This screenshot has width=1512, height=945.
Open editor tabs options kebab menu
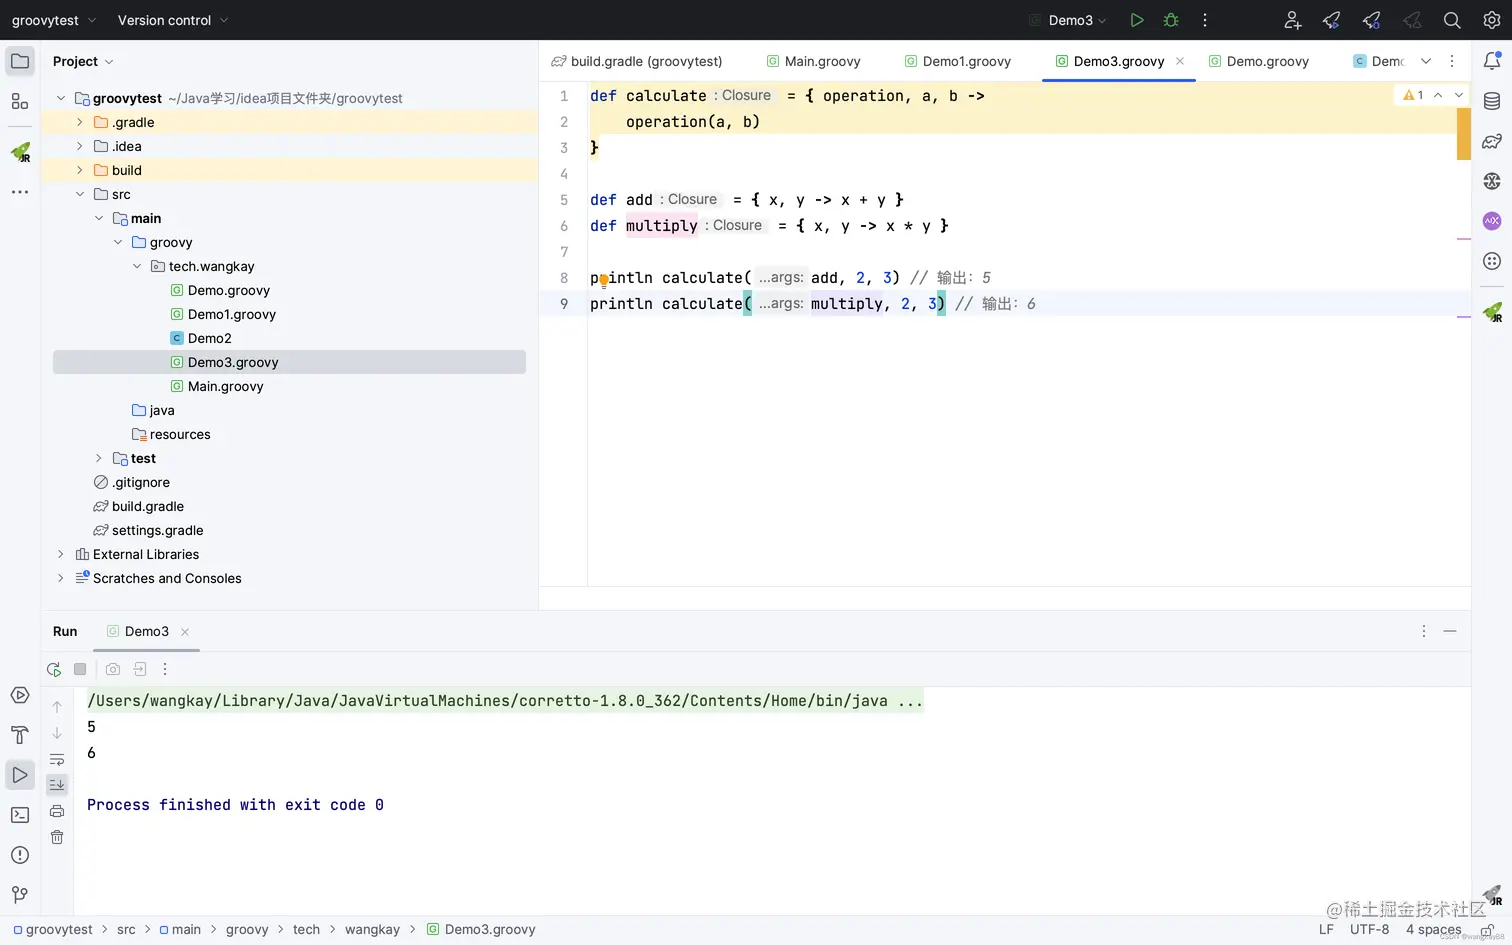point(1452,61)
